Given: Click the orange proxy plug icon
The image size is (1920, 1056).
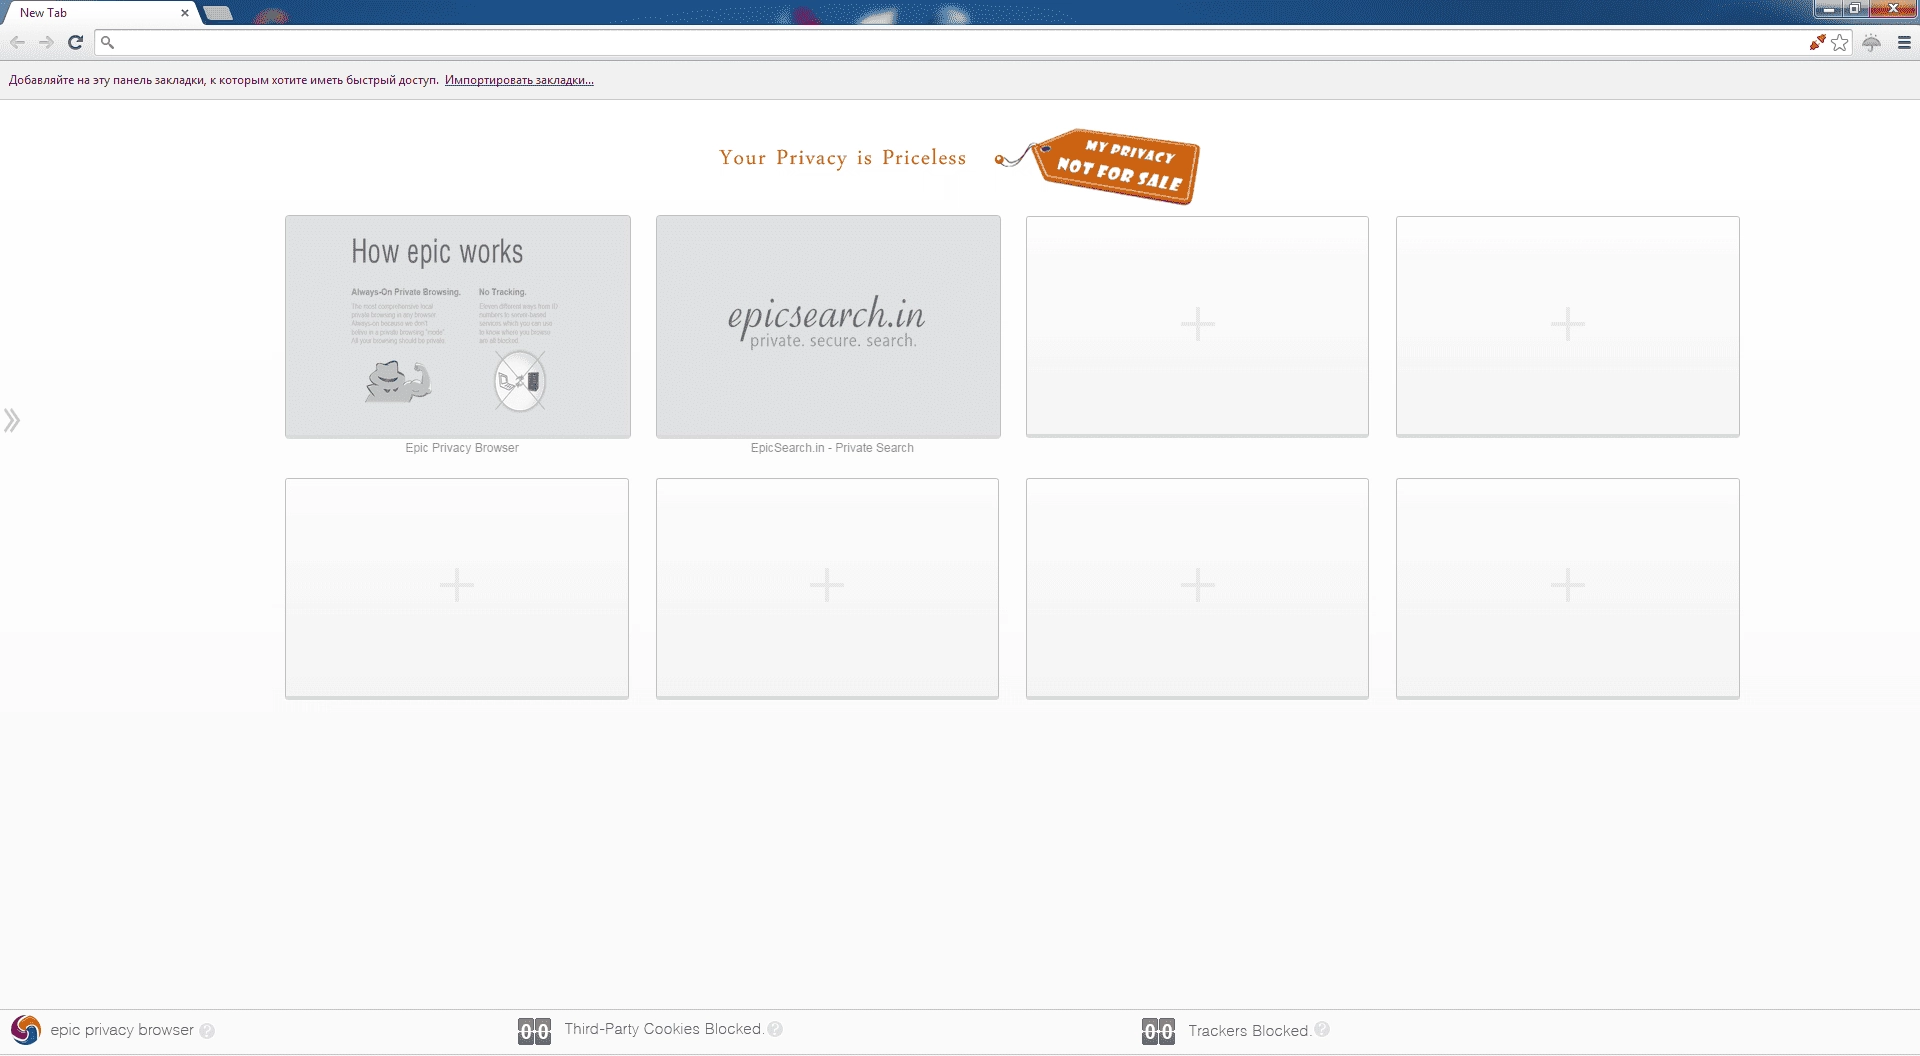Looking at the screenshot, I should click(x=1817, y=42).
